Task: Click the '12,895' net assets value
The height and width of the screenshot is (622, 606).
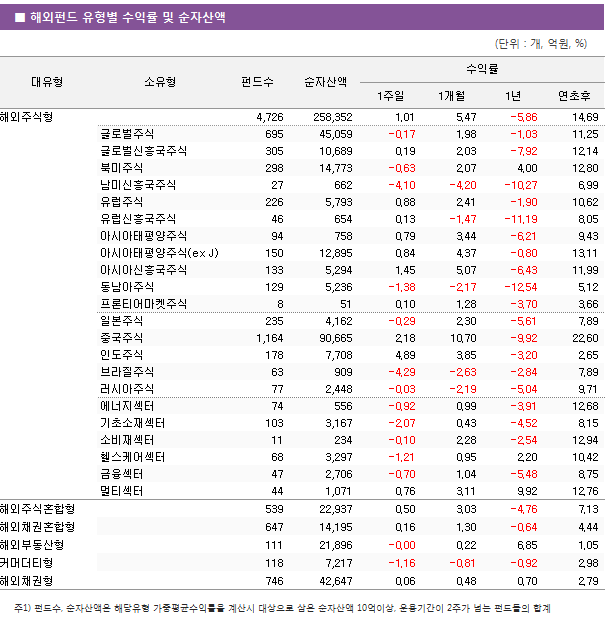Action: (x=336, y=253)
